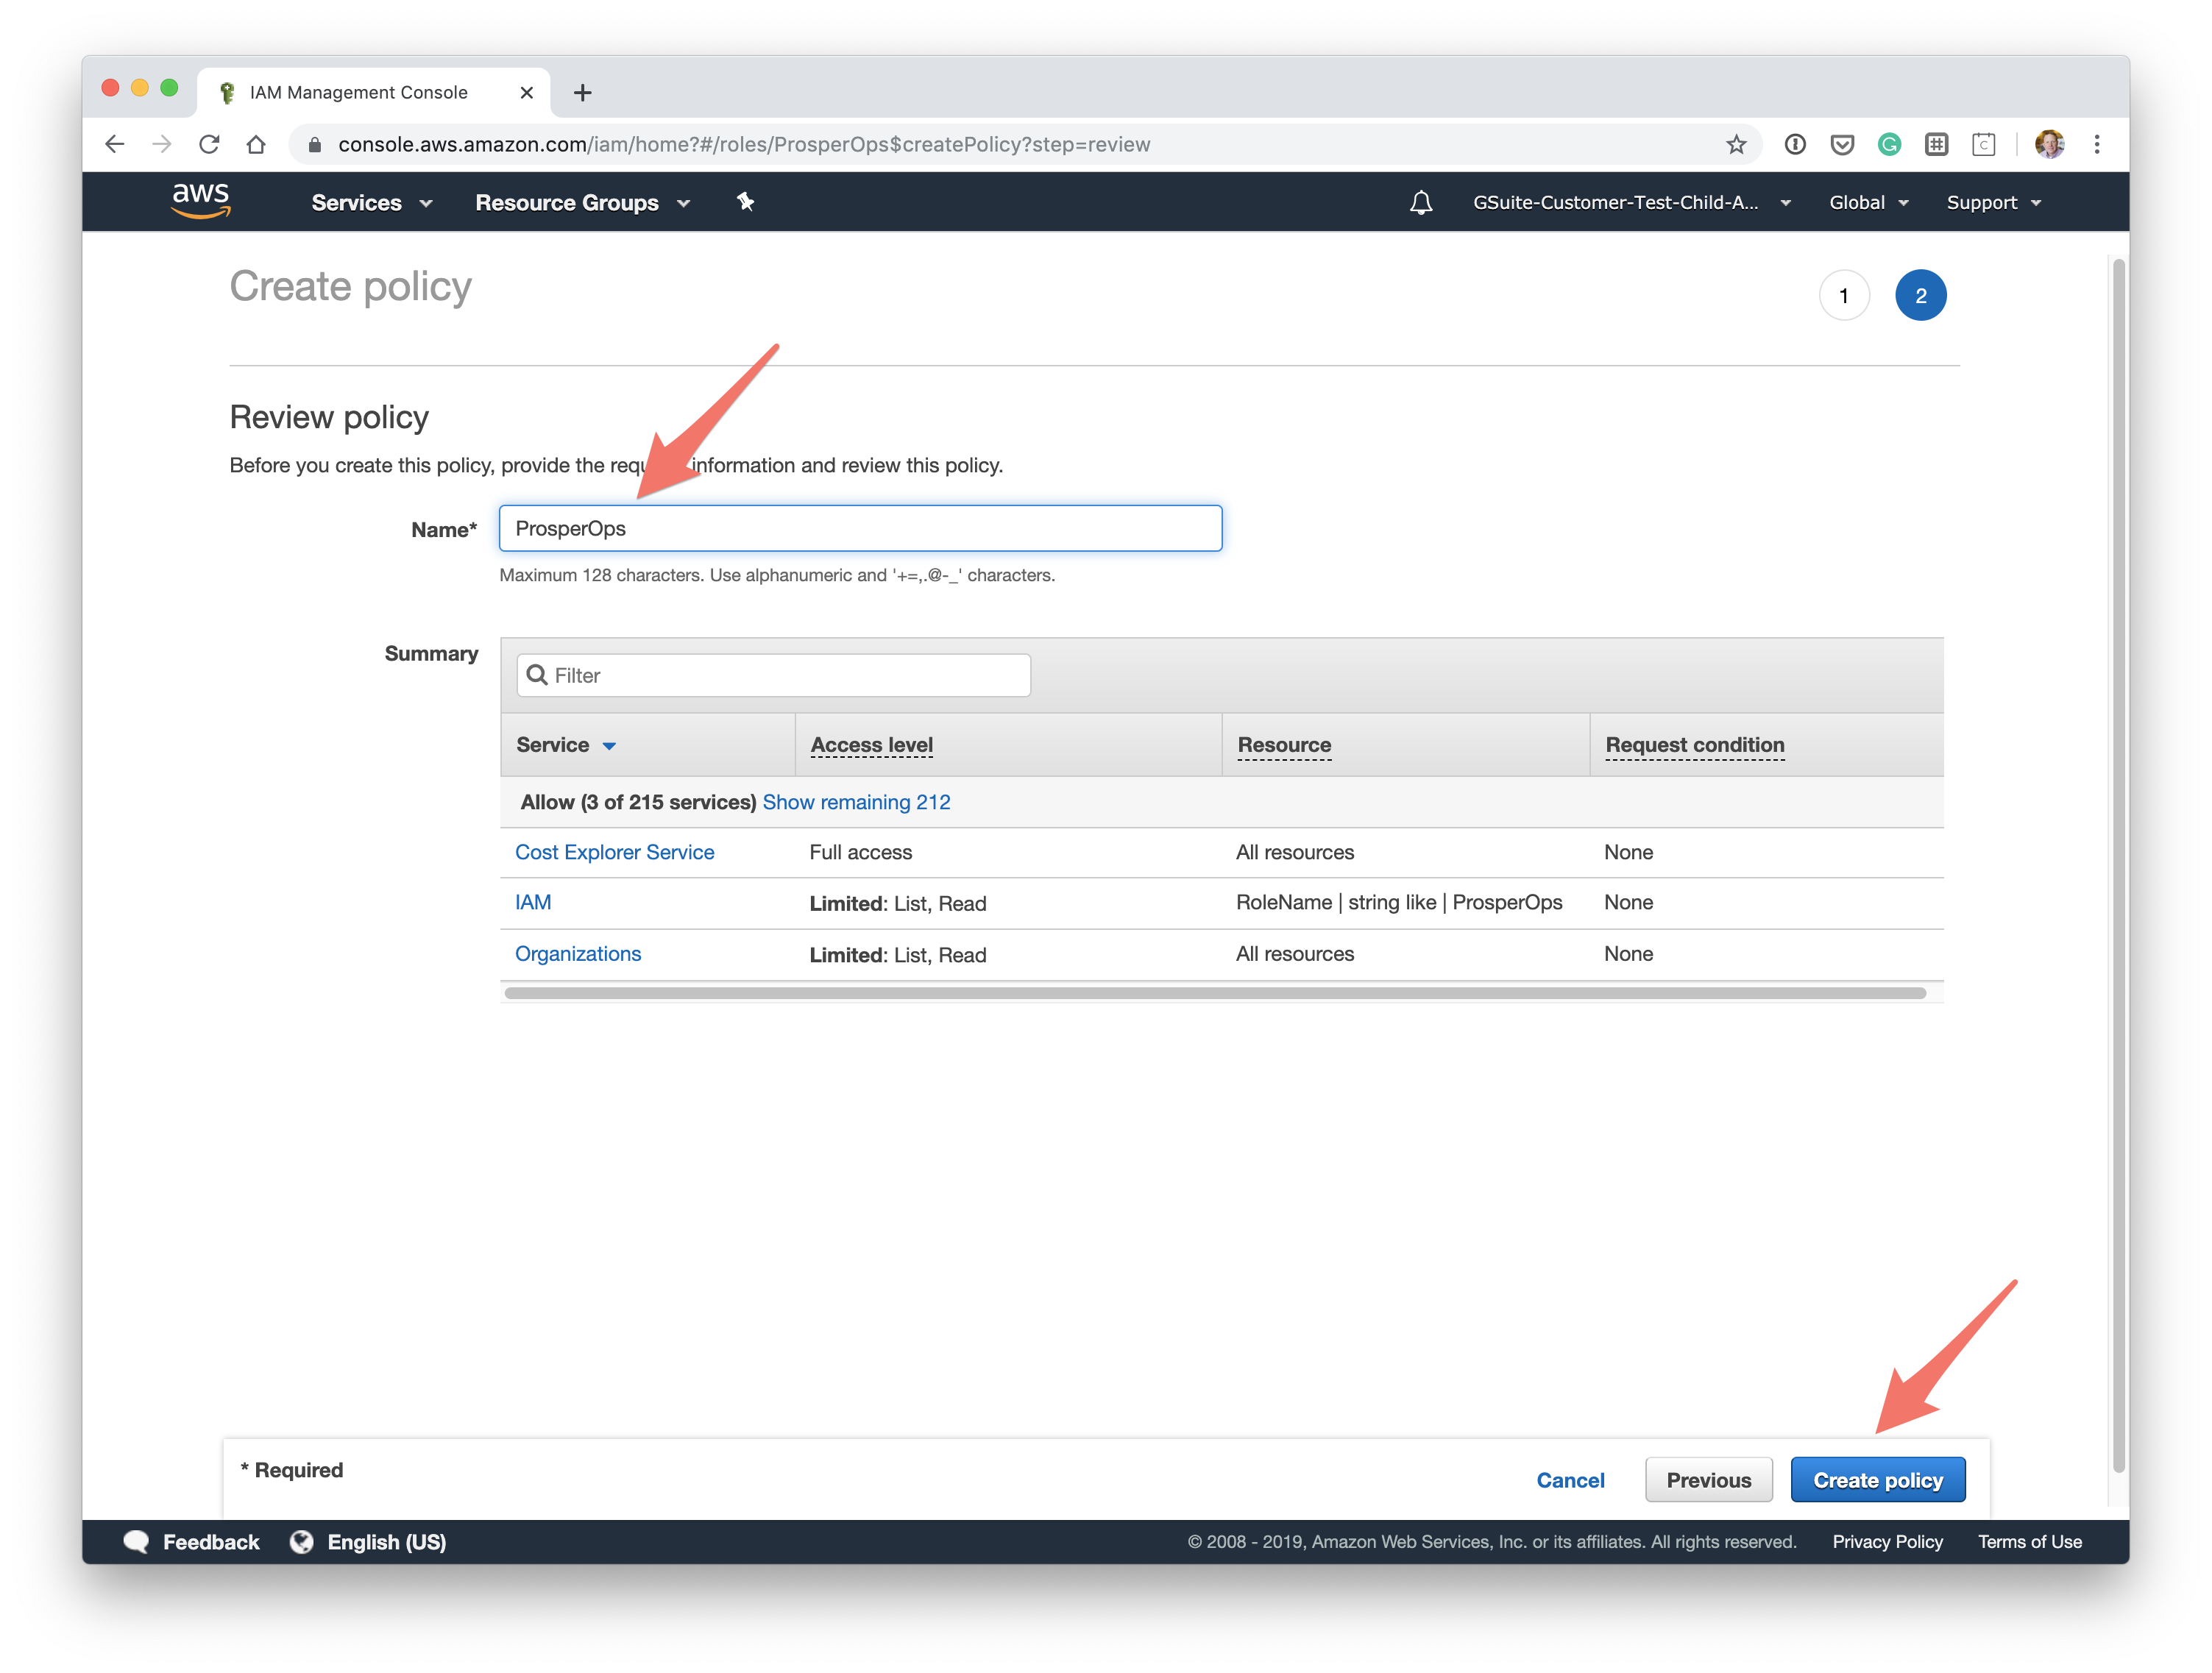This screenshot has height=1673, width=2212.
Task: Open the Global region dropdown
Action: coord(1868,203)
